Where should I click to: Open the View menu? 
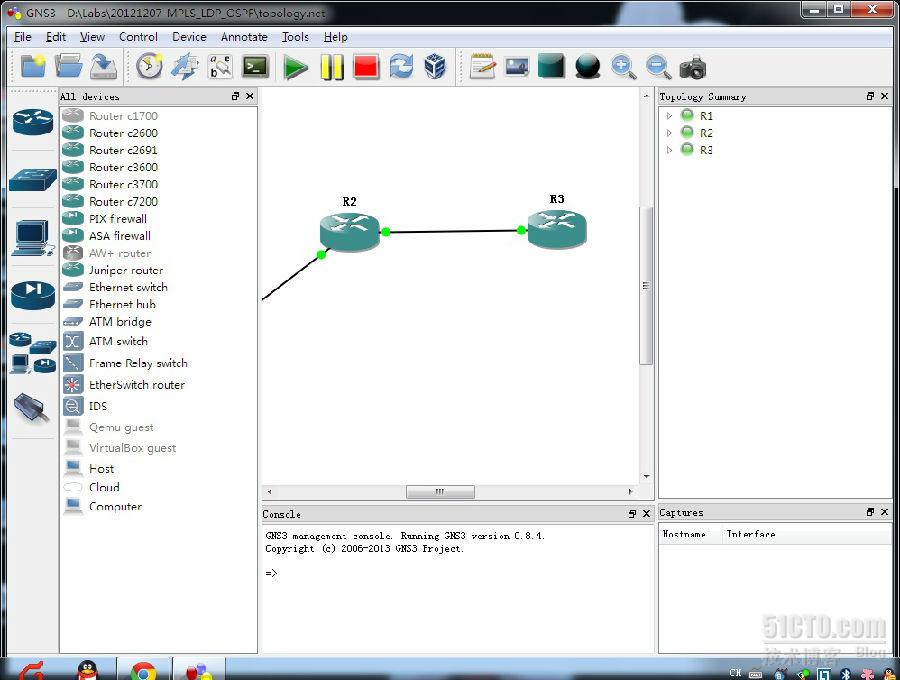92,37
